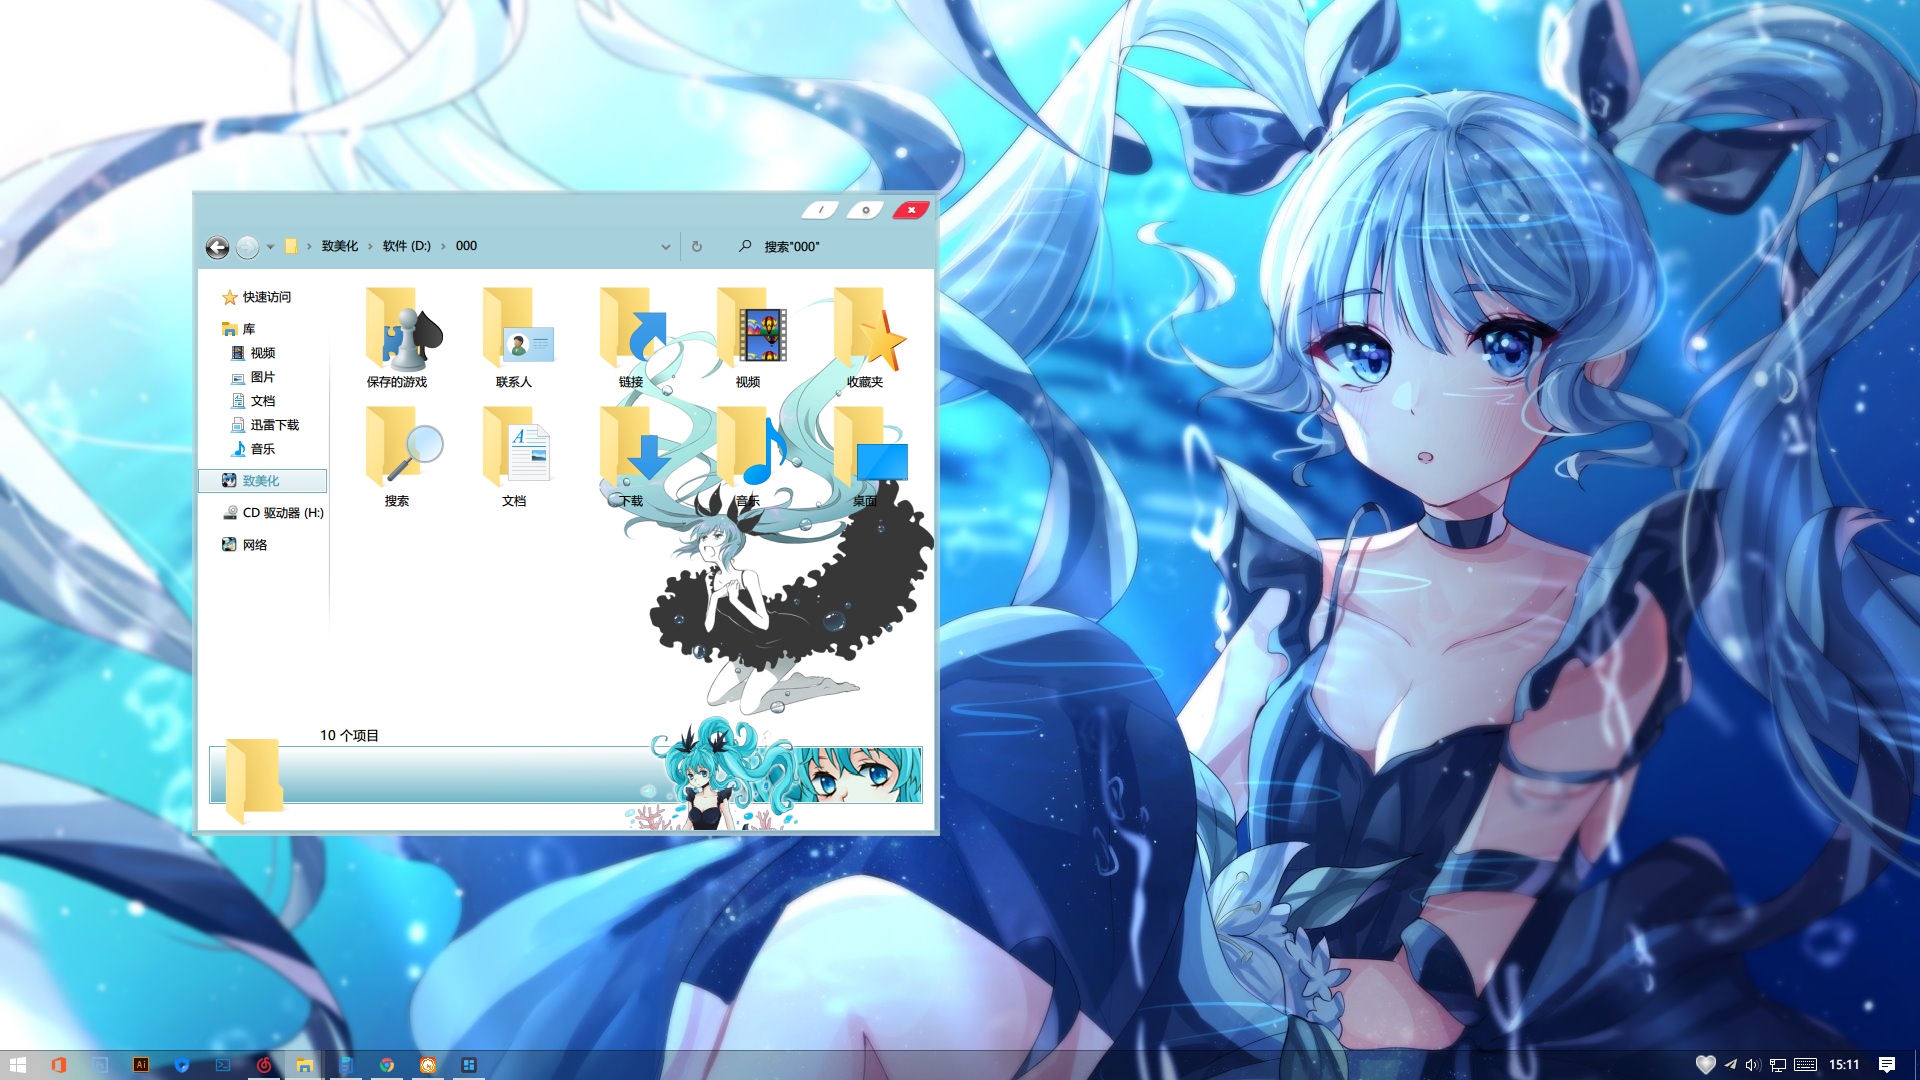Open the blue tiles app on taskbar
Viewport: 1920px width, 1080px height.
(469, 1065)
